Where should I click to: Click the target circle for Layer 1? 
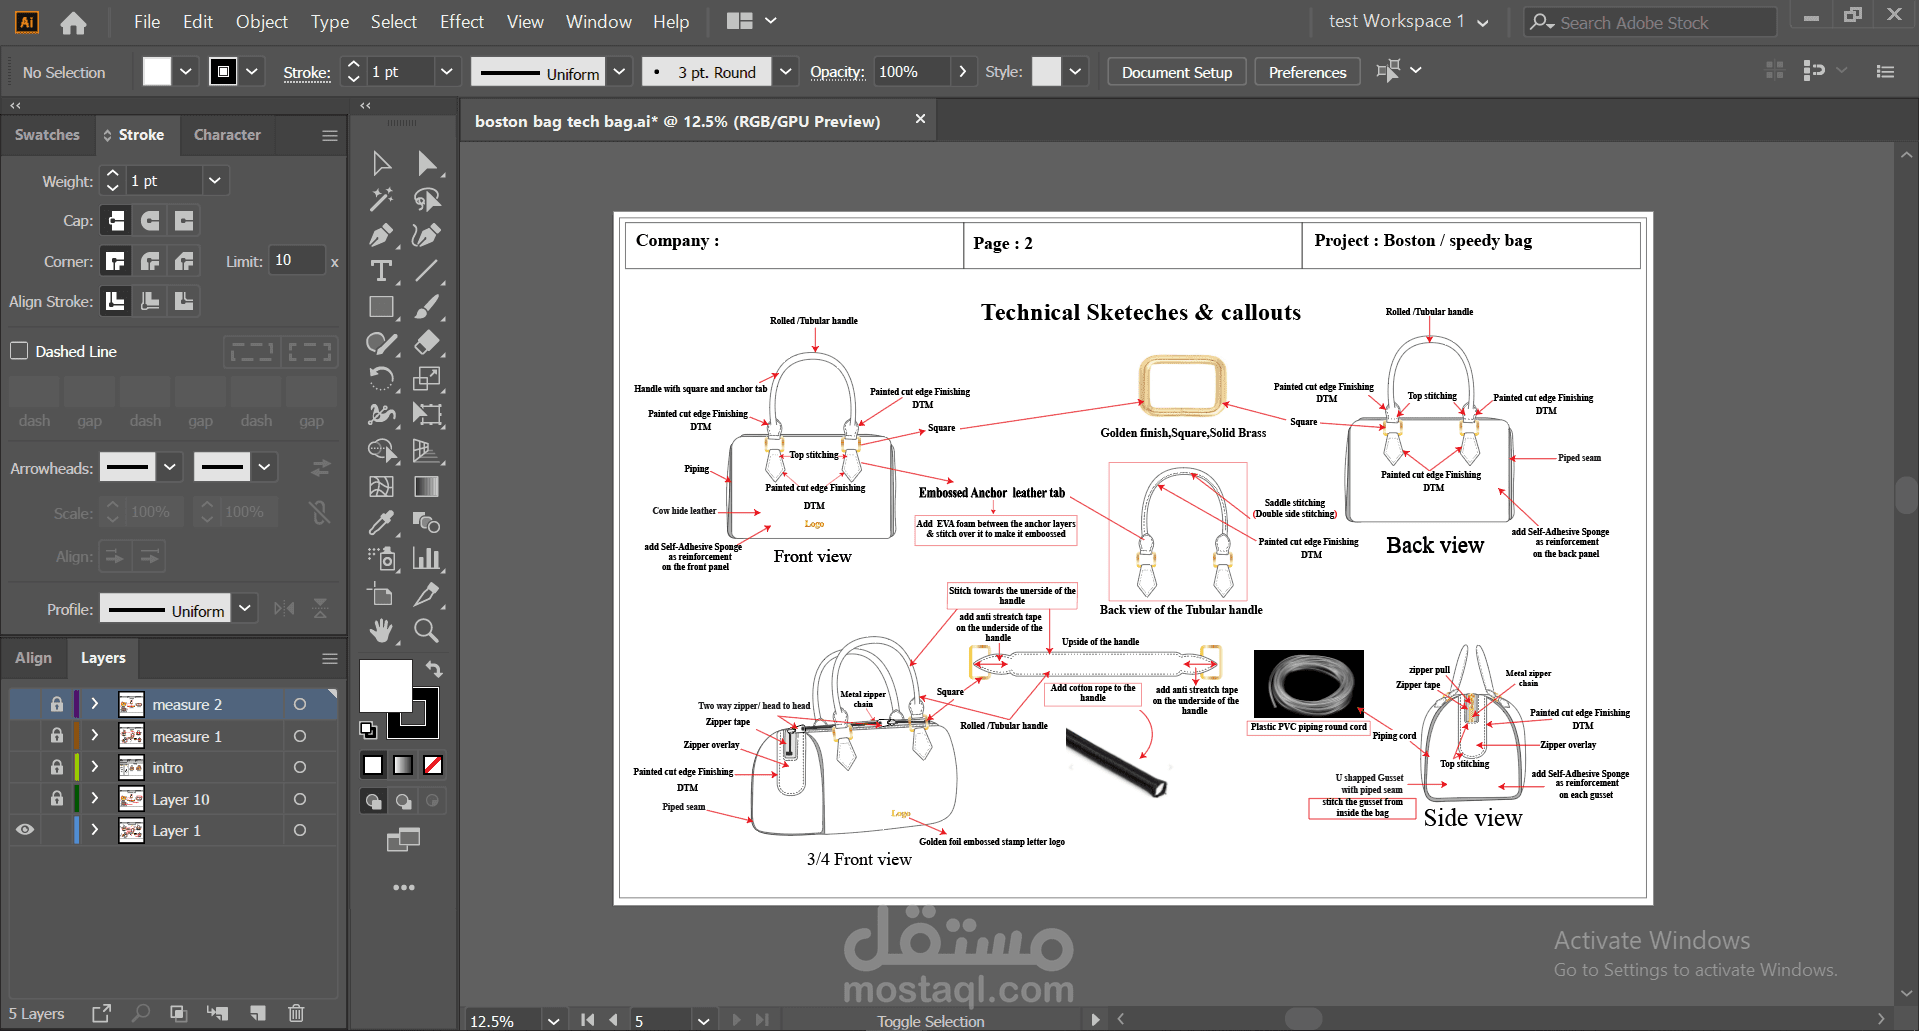(299, 830)
